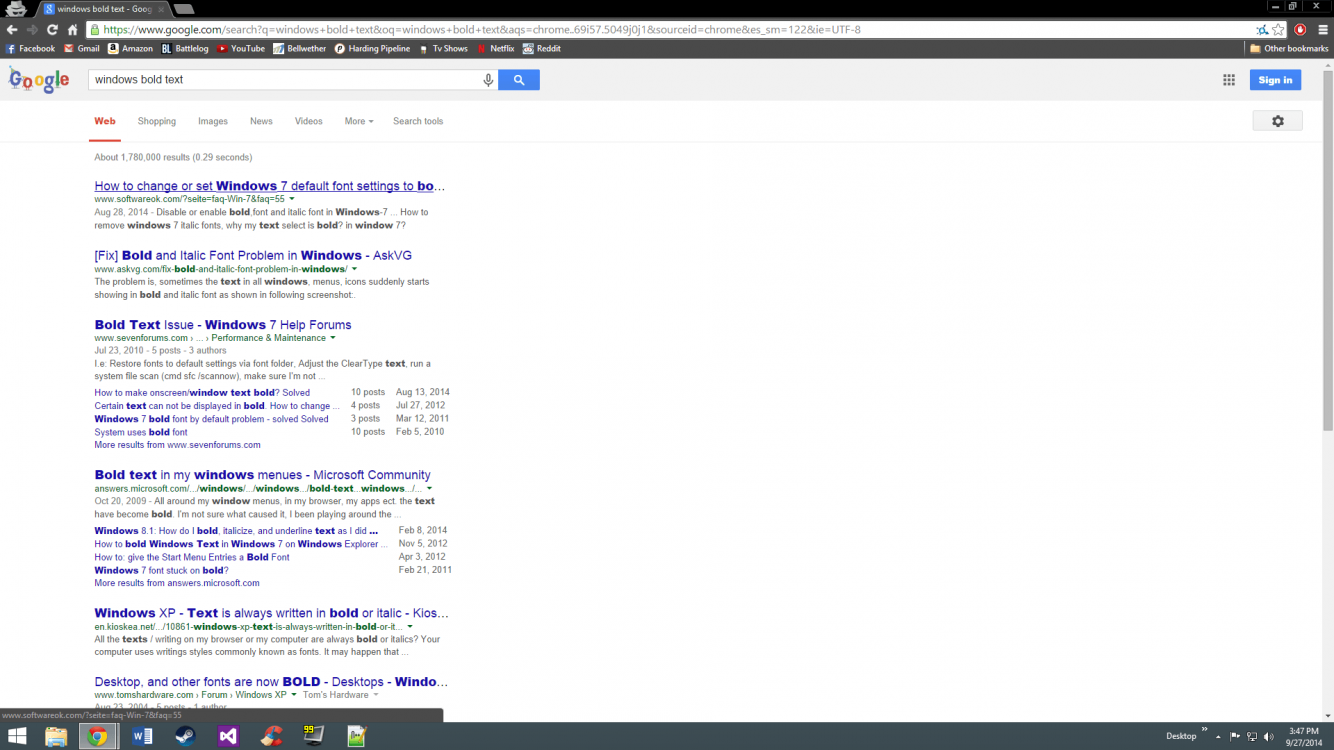Expand options arrow beside answers.microsoft.com URL
The image size is (1334, 750).
[x=429, y=489]
